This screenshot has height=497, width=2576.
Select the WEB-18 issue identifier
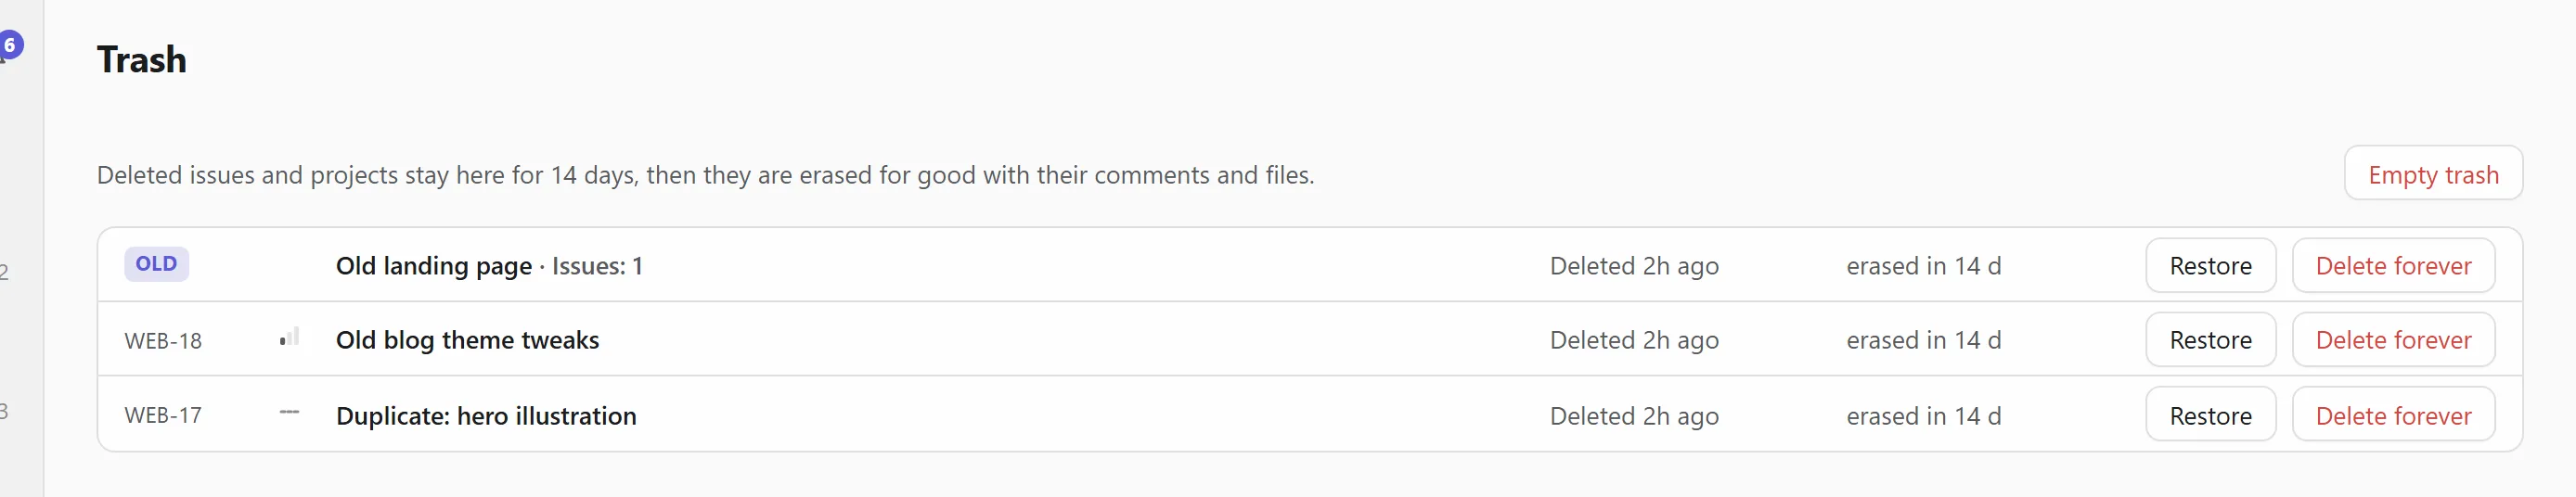click(163, 341)
